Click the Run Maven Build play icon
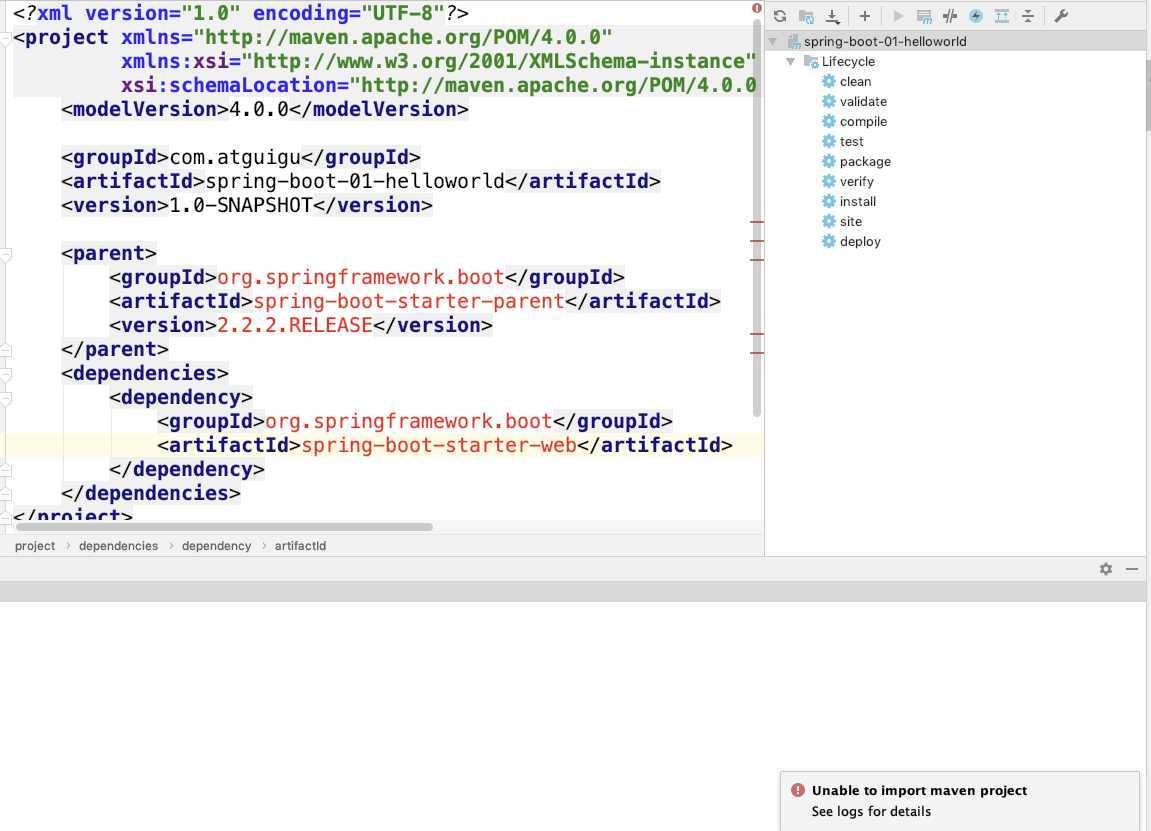The image size is (1151, 831). [x=897, y=16]
